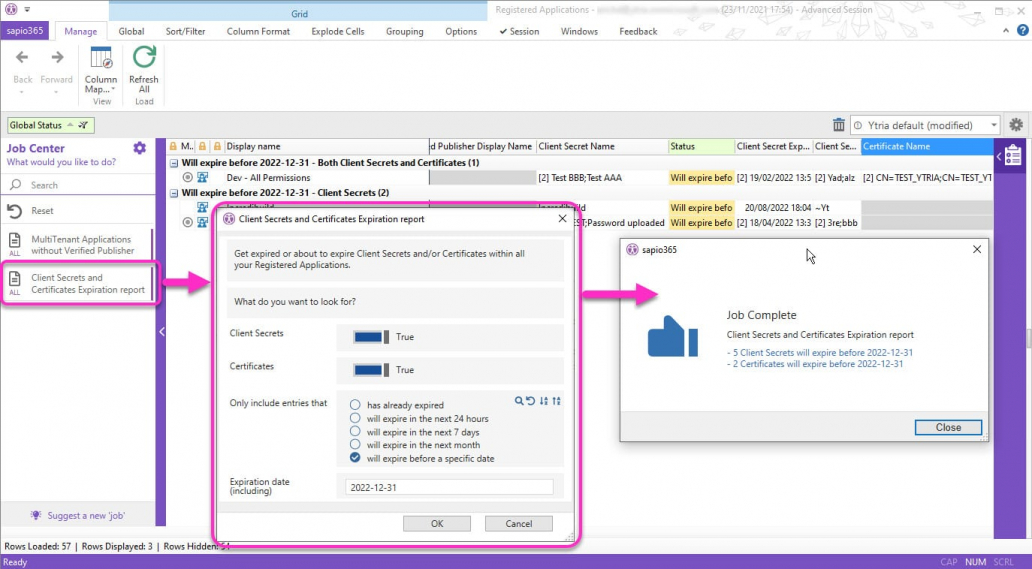This screenshot has width=1032, height=569.
Task: Toggle the Certificates switch
Action: pyautogui.click(x=371, y=370)
